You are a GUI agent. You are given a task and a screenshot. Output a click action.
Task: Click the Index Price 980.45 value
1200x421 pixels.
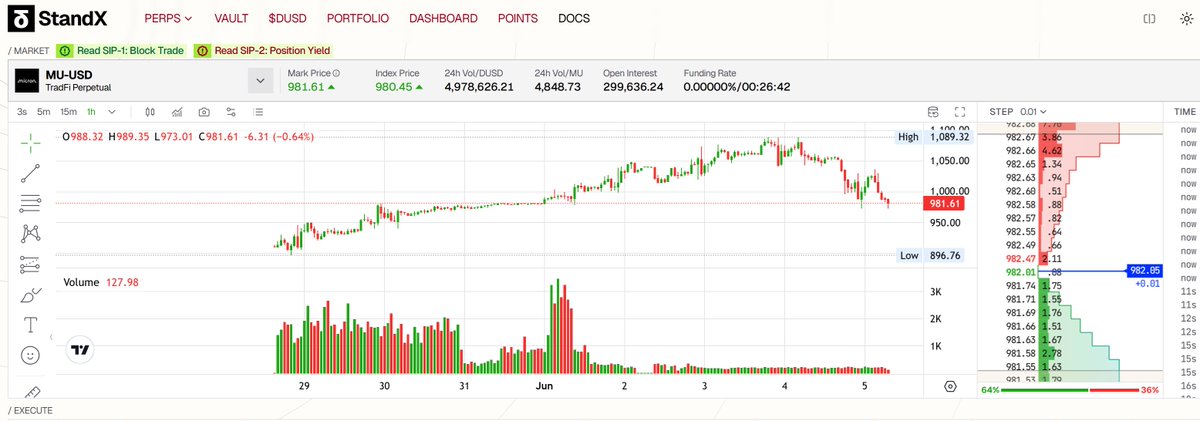(x=398, y=87)
